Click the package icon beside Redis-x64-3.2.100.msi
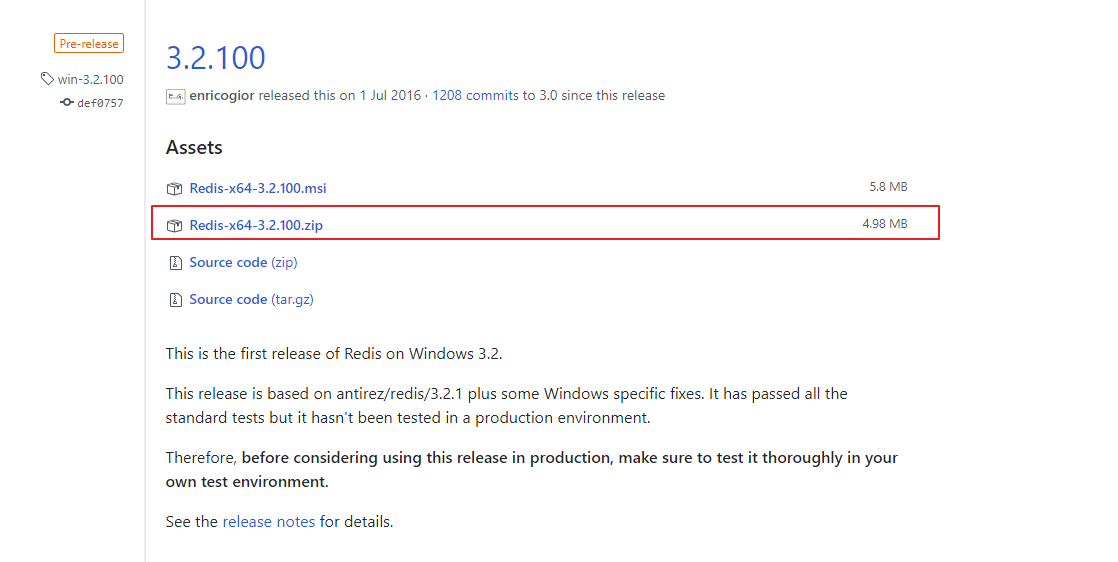The image size is (1118, 562). tap(174, 188)
